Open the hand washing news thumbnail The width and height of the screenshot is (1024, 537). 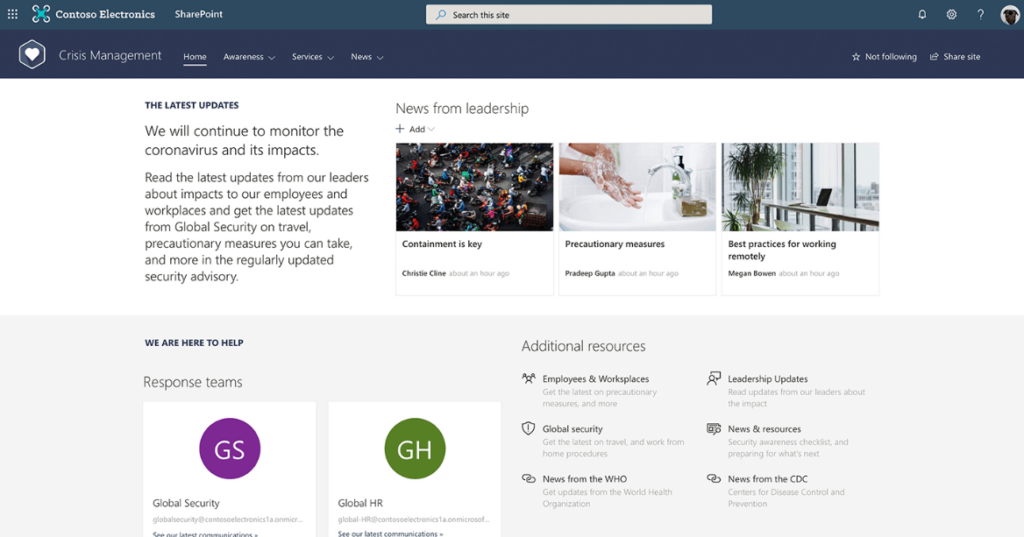(x=637, y=187)
